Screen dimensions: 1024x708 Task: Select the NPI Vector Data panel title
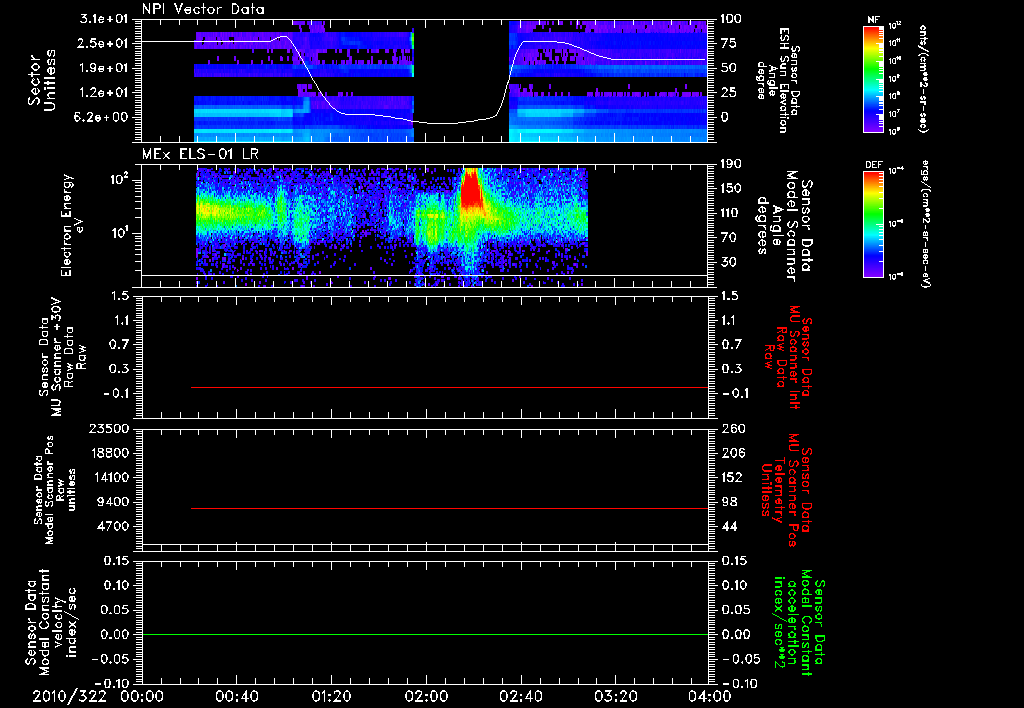203,9
